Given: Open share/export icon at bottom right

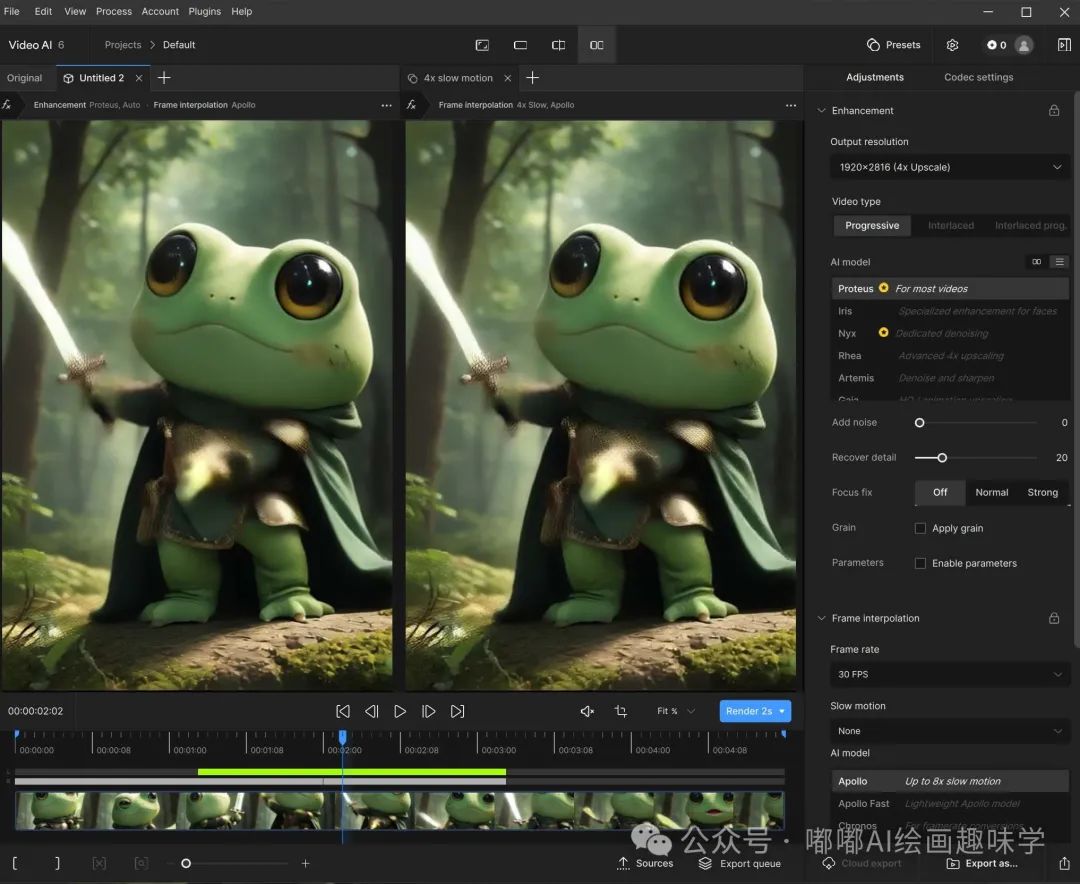Looking at the screenshot, I should (1064, 863).
